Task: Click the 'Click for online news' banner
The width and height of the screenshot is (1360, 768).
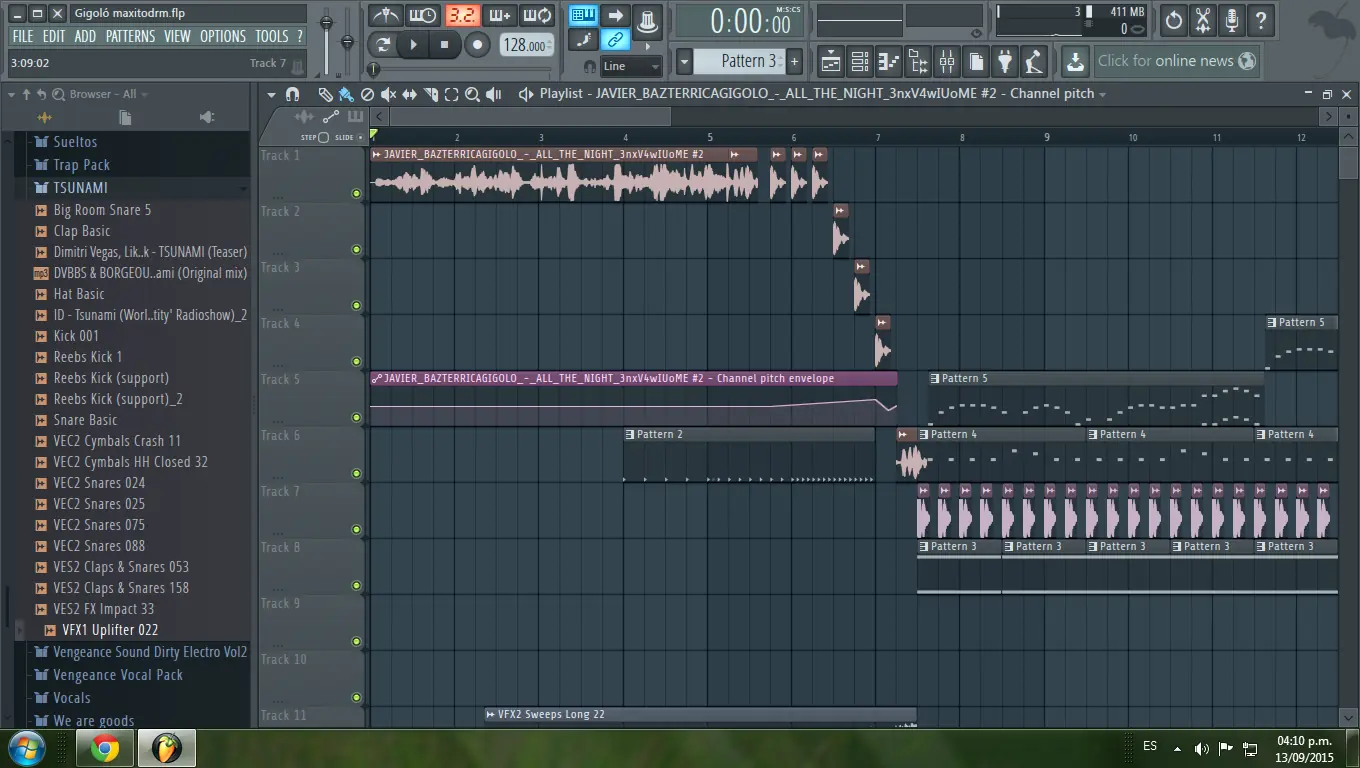Action: [1176, 61]
